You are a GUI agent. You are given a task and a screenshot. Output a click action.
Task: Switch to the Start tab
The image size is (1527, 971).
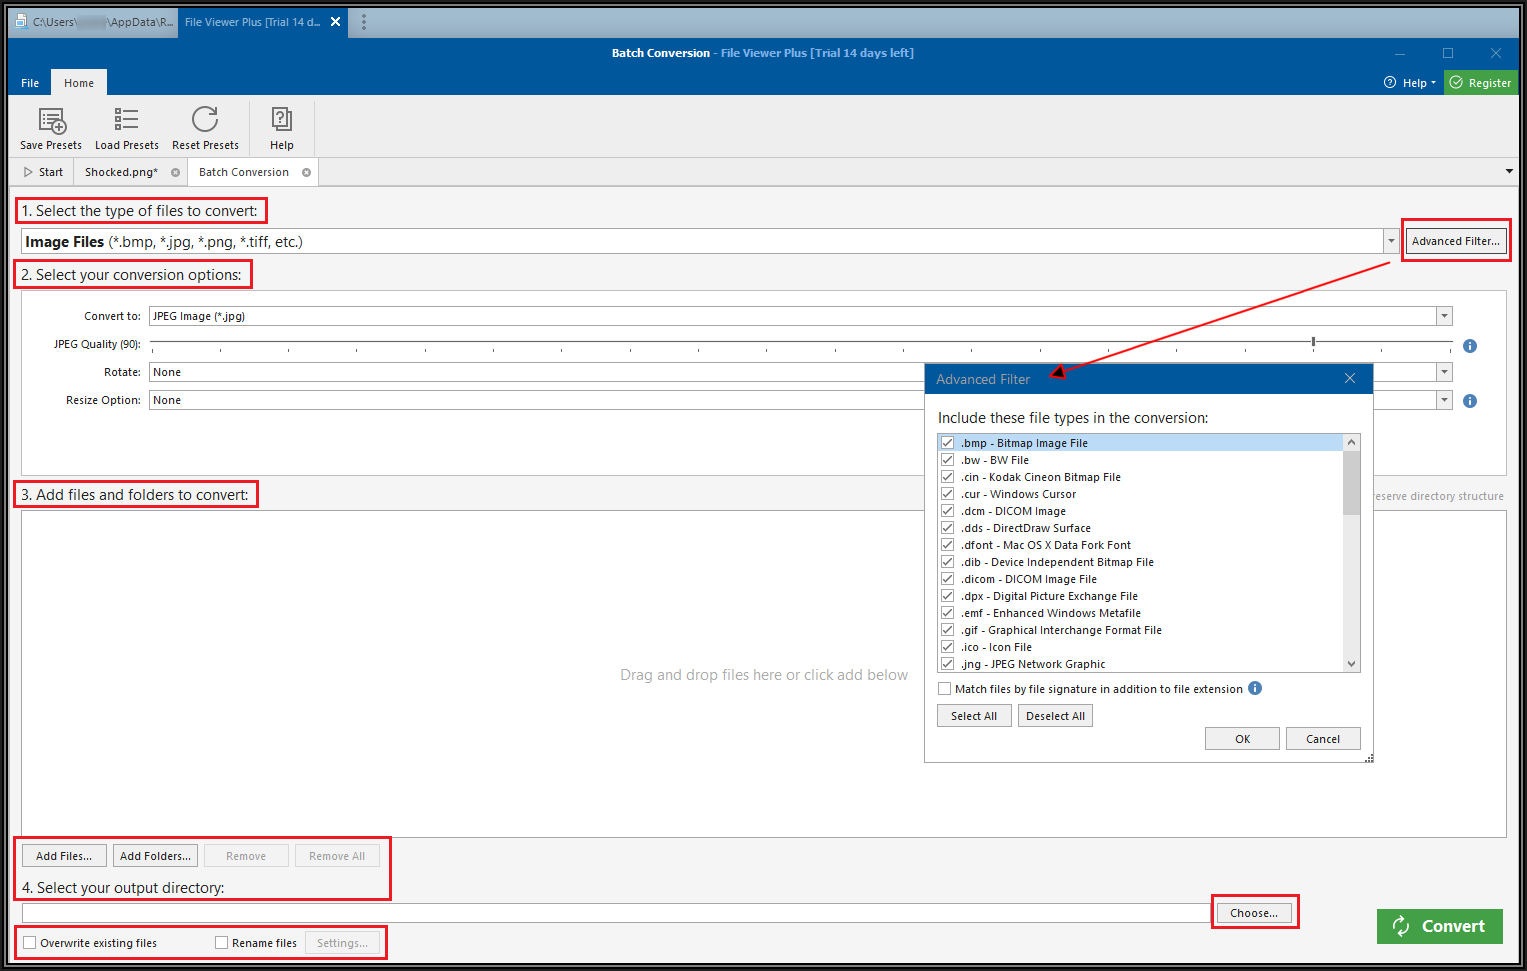click(43, 172)
